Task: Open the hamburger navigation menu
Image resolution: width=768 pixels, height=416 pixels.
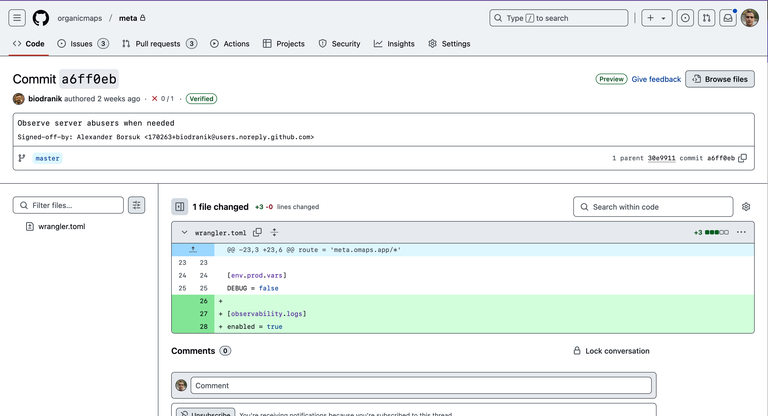Action: tap(17, 18)
